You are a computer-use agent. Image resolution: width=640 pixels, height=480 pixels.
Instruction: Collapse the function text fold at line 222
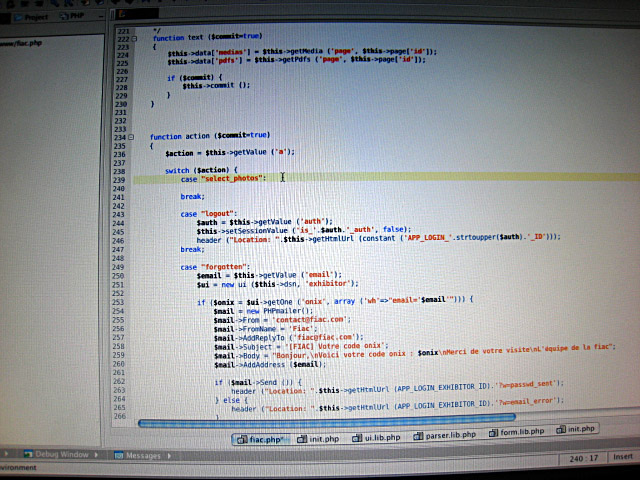[x=134, y=39]
